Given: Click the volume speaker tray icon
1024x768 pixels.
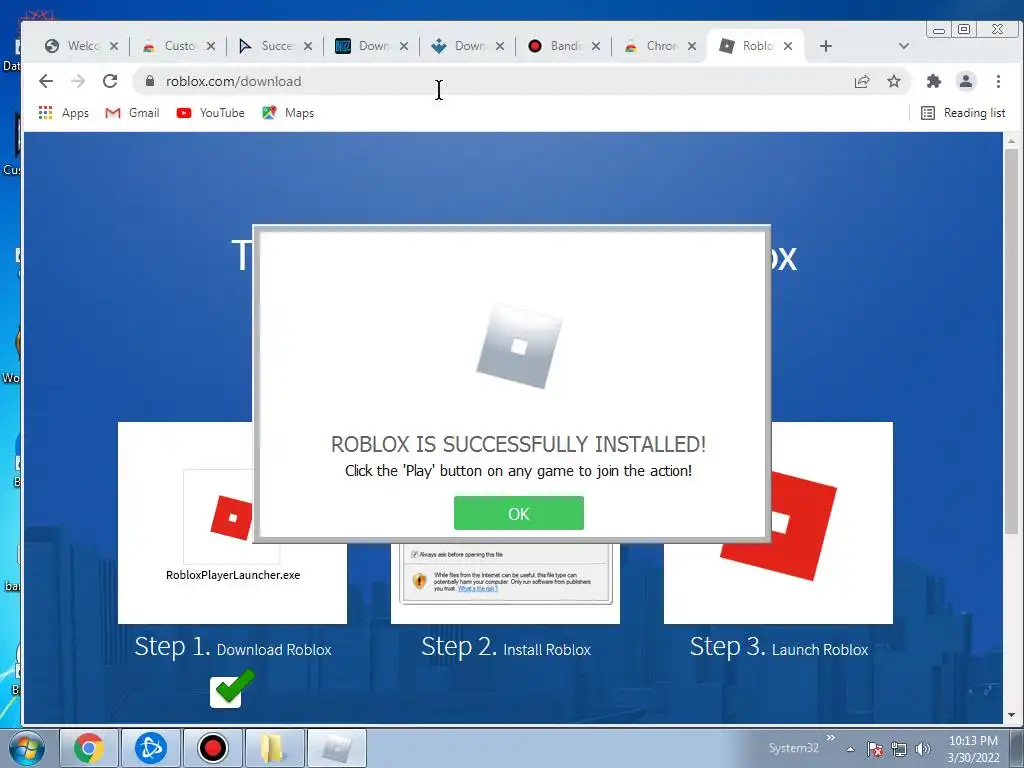Looking at the screenshot, I should 923,749.
